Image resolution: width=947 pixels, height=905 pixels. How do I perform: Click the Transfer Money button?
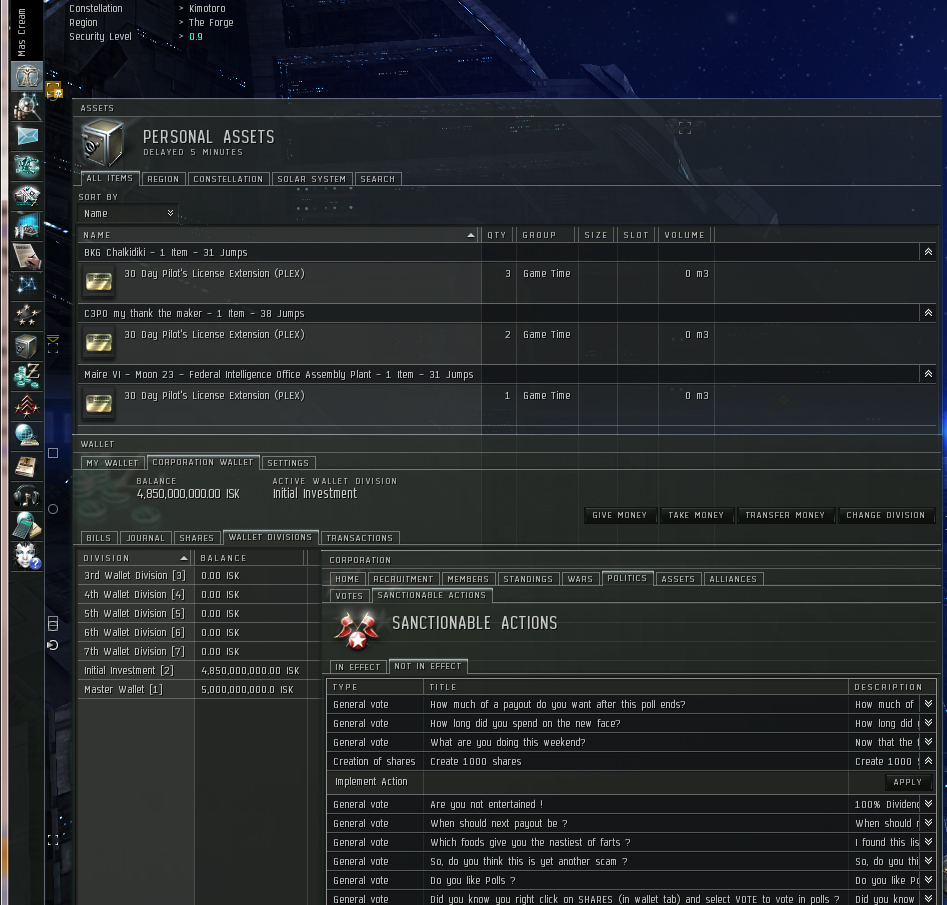tap(785, 515)
